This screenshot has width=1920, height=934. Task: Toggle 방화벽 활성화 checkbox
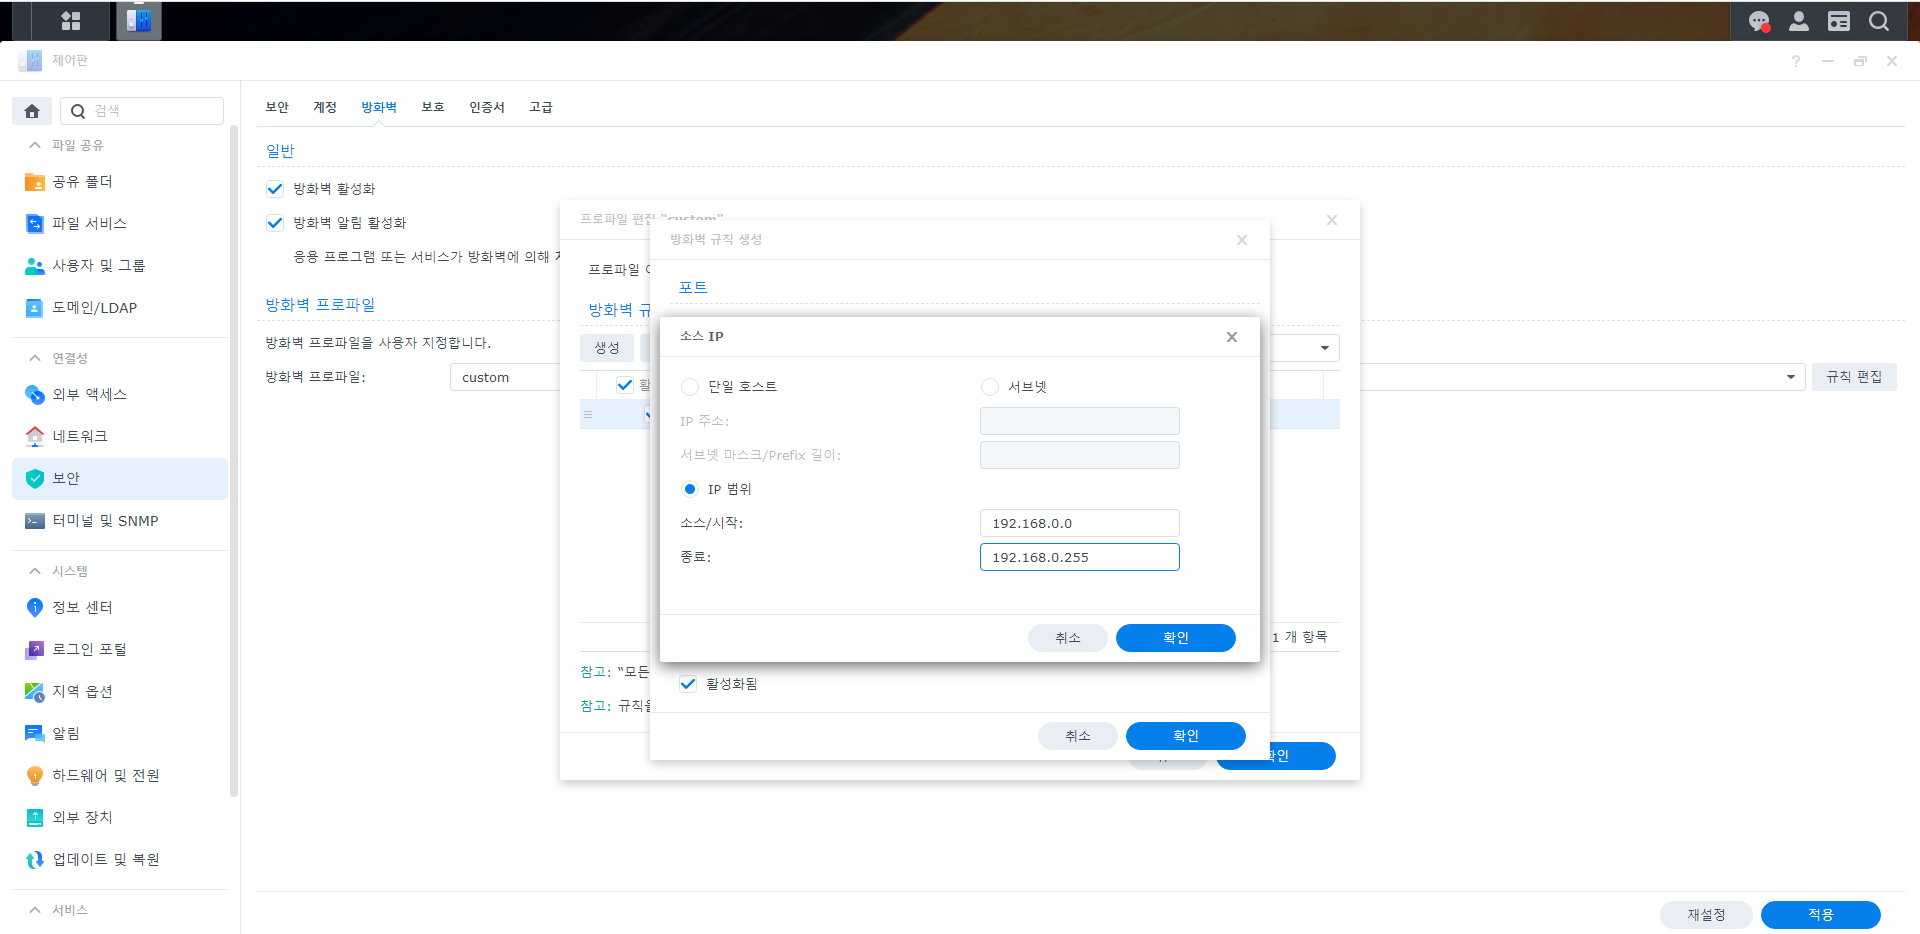275,189
